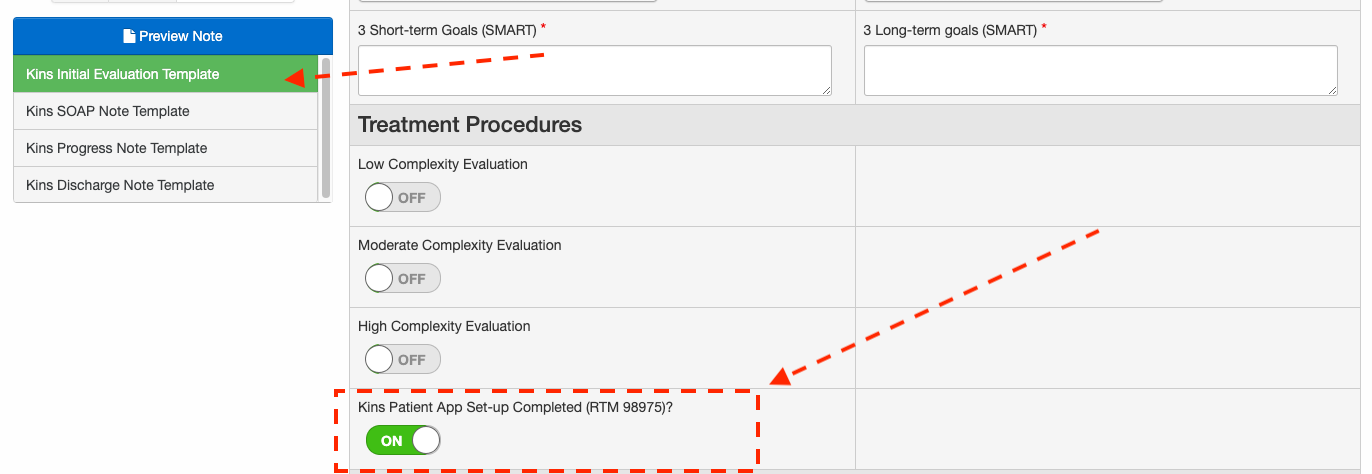Toggle High Complexity Evaluation on
The width and height of the screenshot is (1372, 474).
[403, 360]
